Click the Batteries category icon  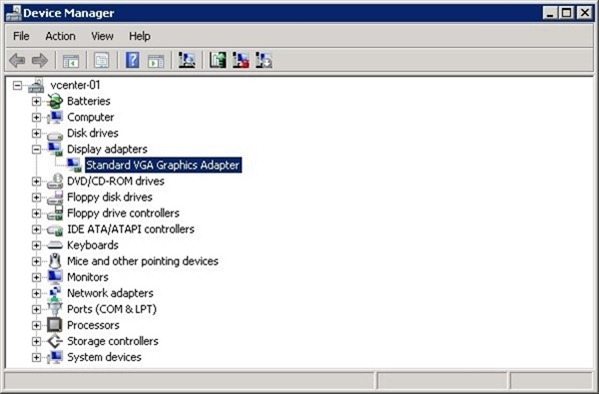click(x=55, y=101)
